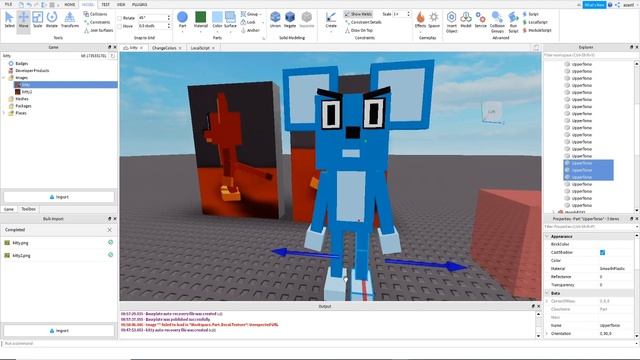Viewport: 640px width, 360px height.
Task: Click the move snap studs field
Action: click(x=152, y=26)
